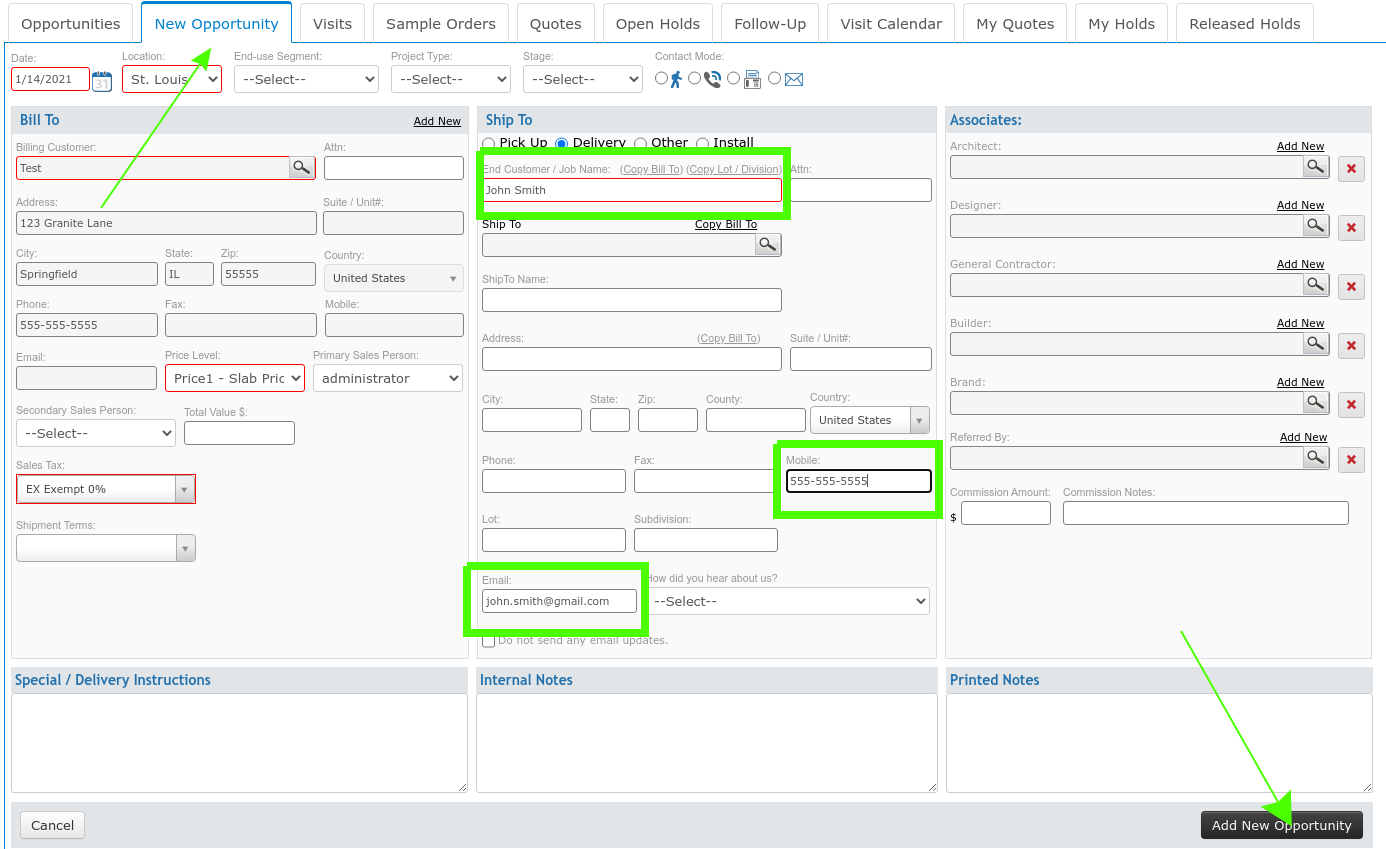Open the Released Holds tab

1244,22
